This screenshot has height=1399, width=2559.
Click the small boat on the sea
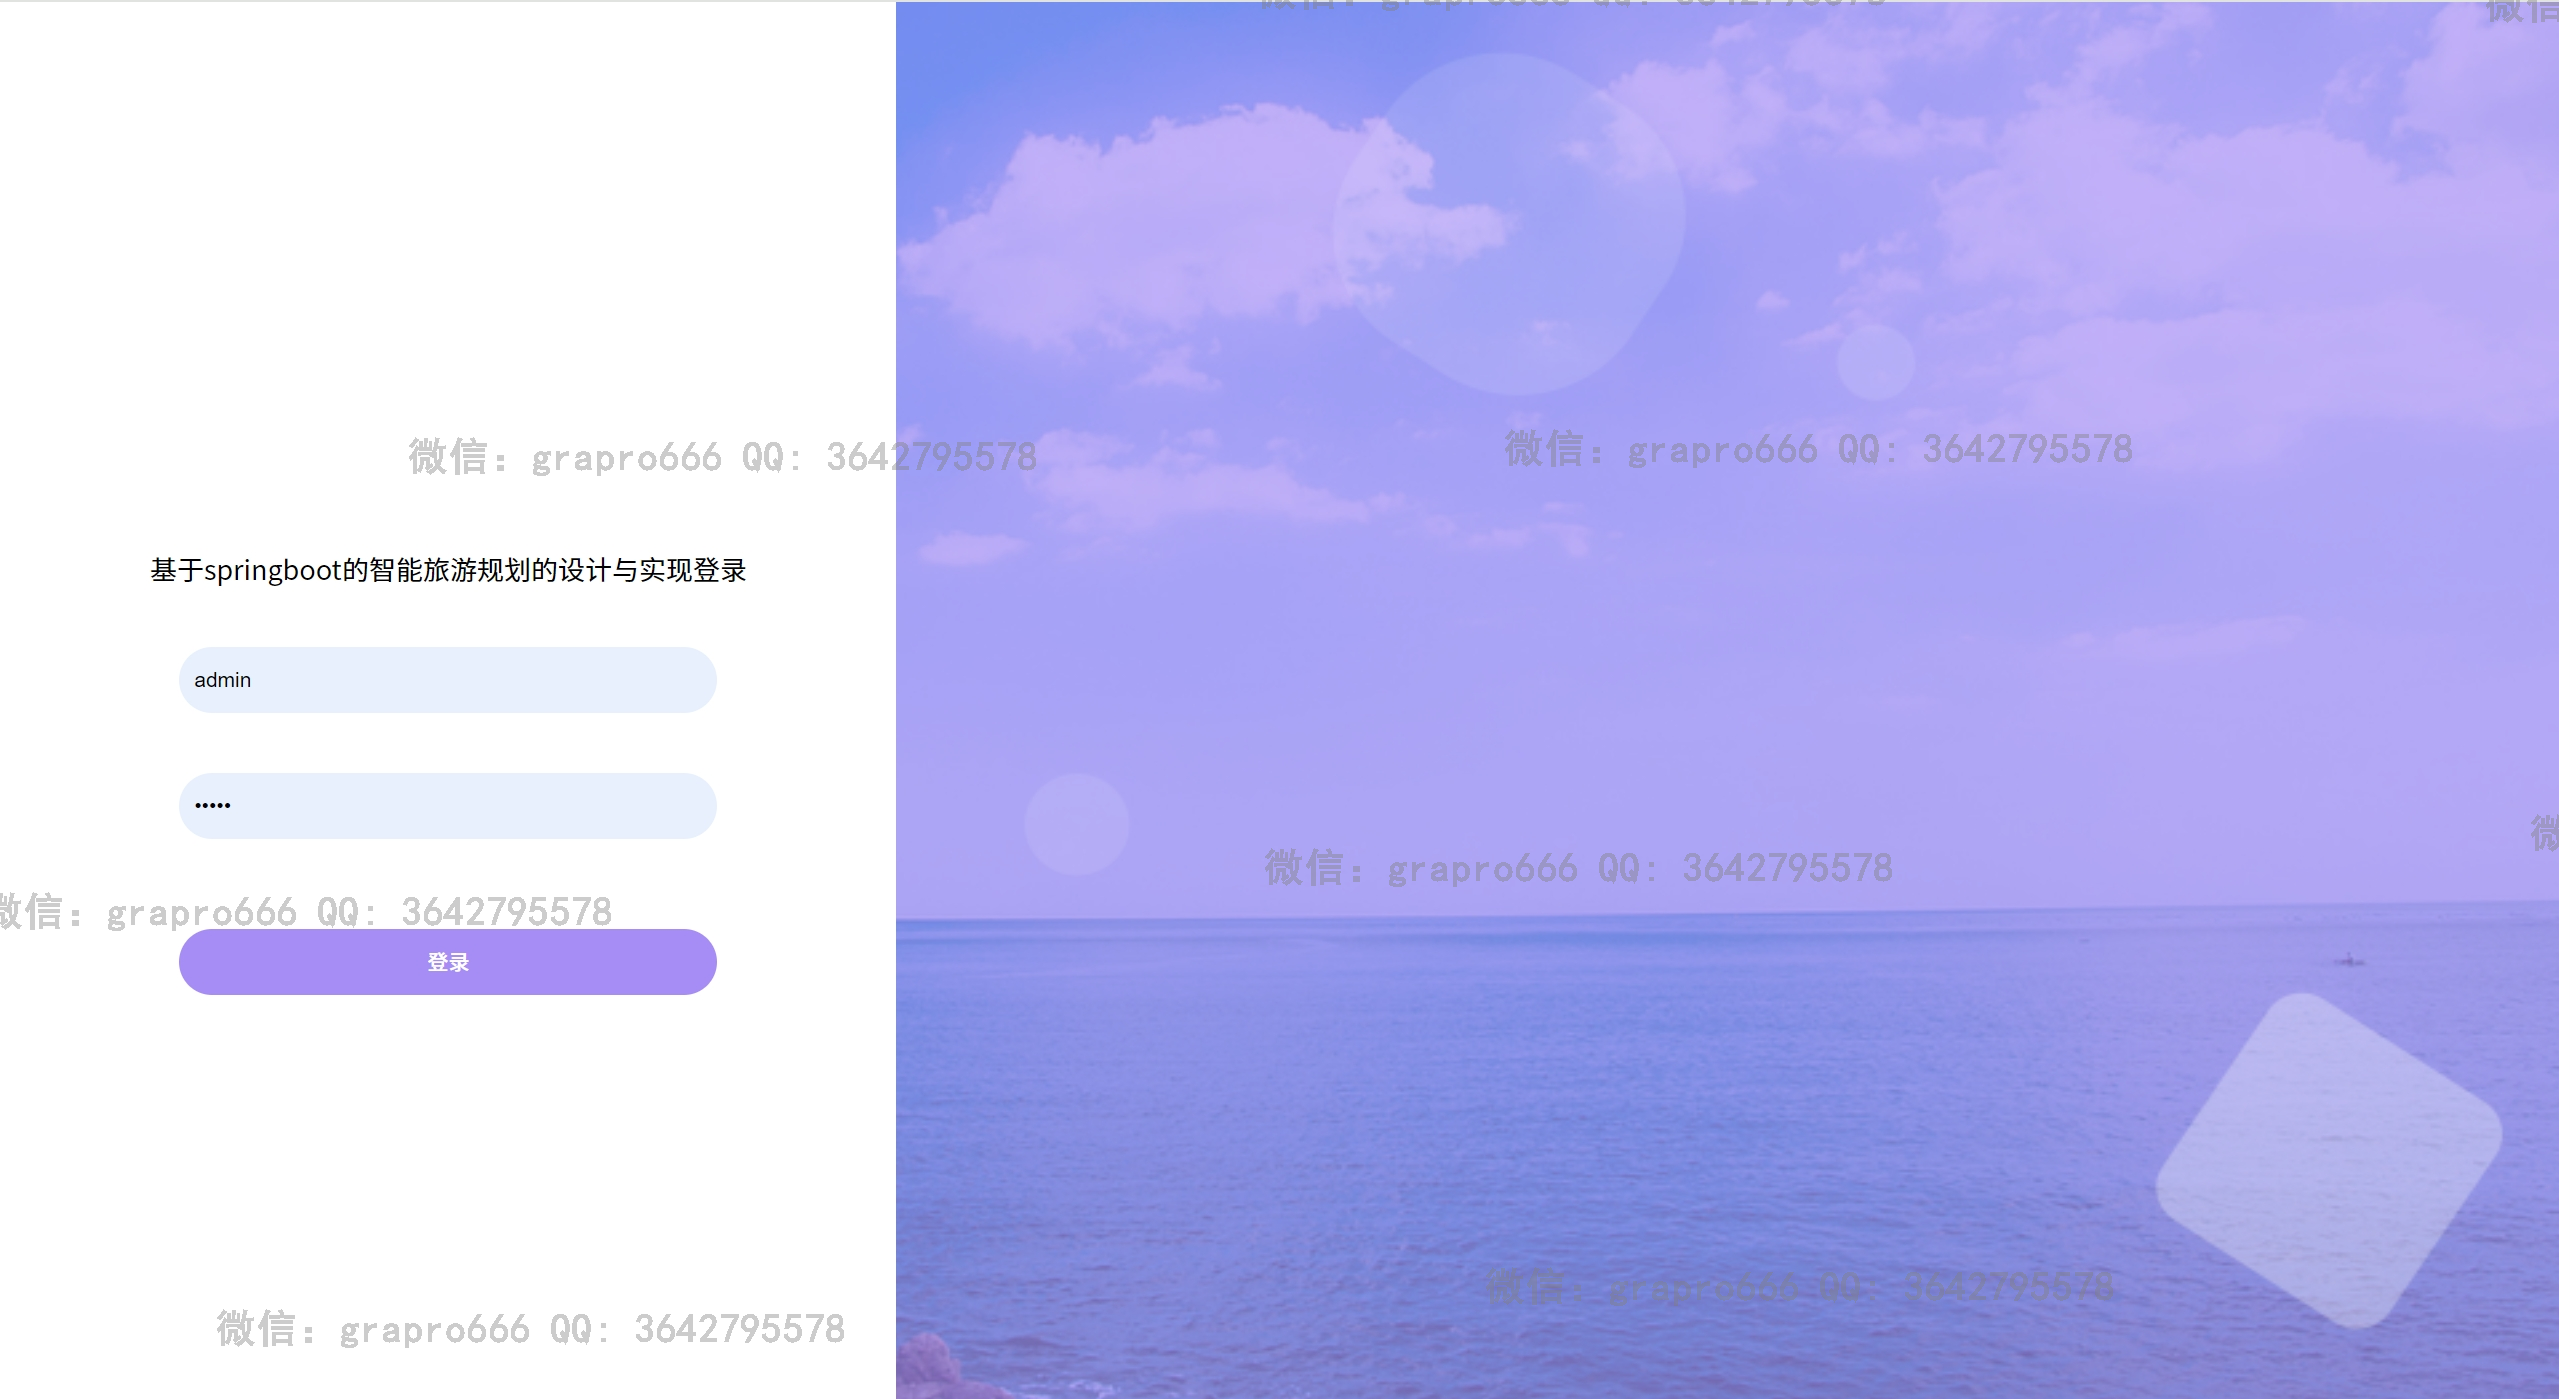2349,960
